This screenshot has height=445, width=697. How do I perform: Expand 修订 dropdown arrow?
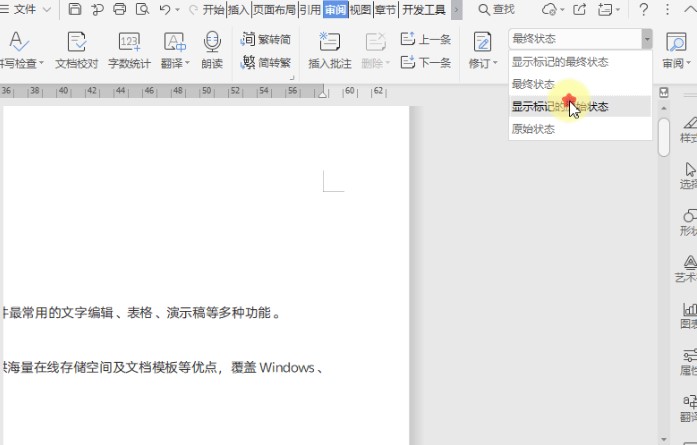pyautogui.click(x=495, y=63)
